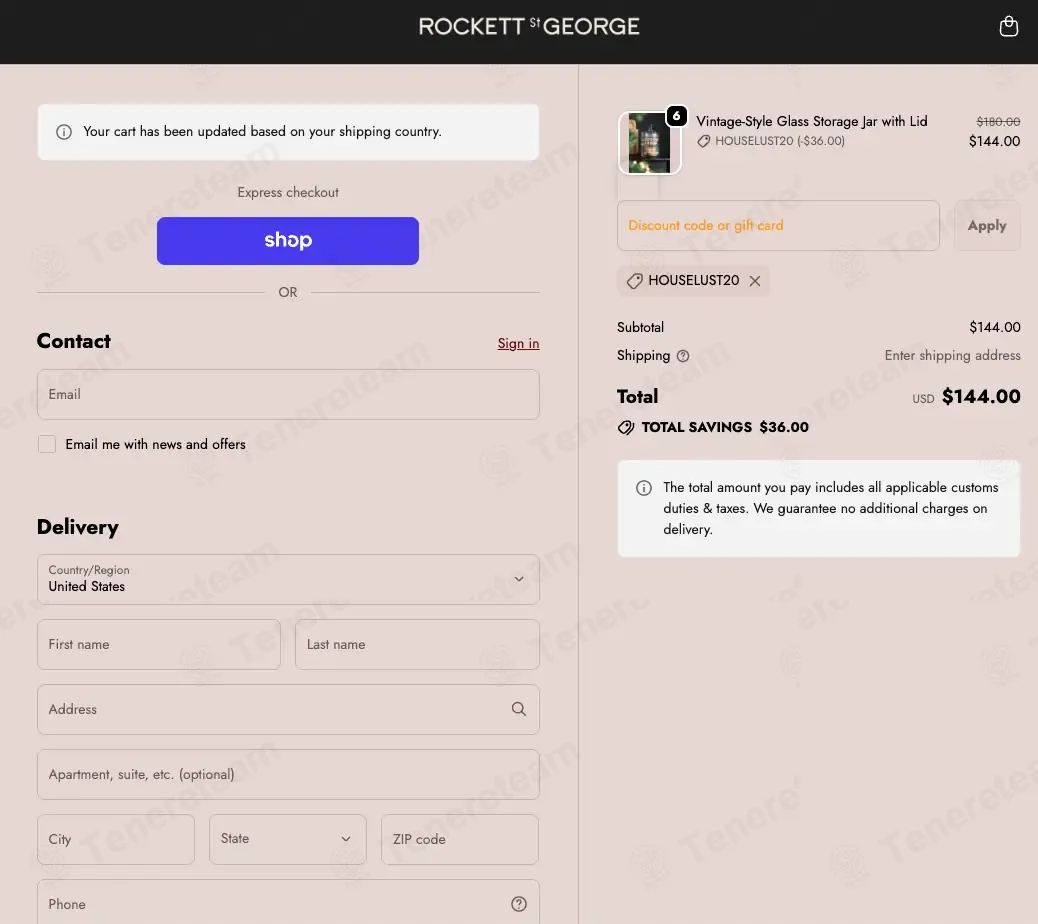
Task: Expand the State dropdown
Action: tap(287, 839)
